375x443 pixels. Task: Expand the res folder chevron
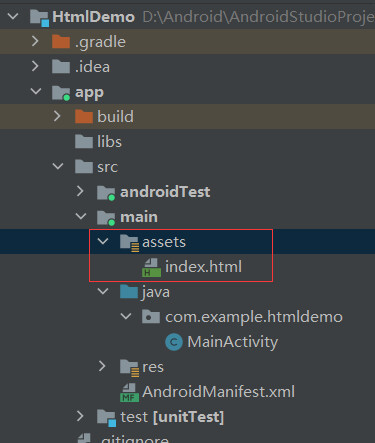(102, 366)
